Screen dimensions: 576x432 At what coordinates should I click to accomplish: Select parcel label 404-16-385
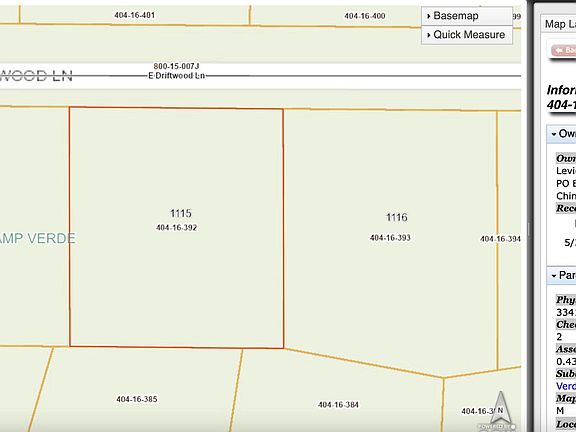click(137, 399)
